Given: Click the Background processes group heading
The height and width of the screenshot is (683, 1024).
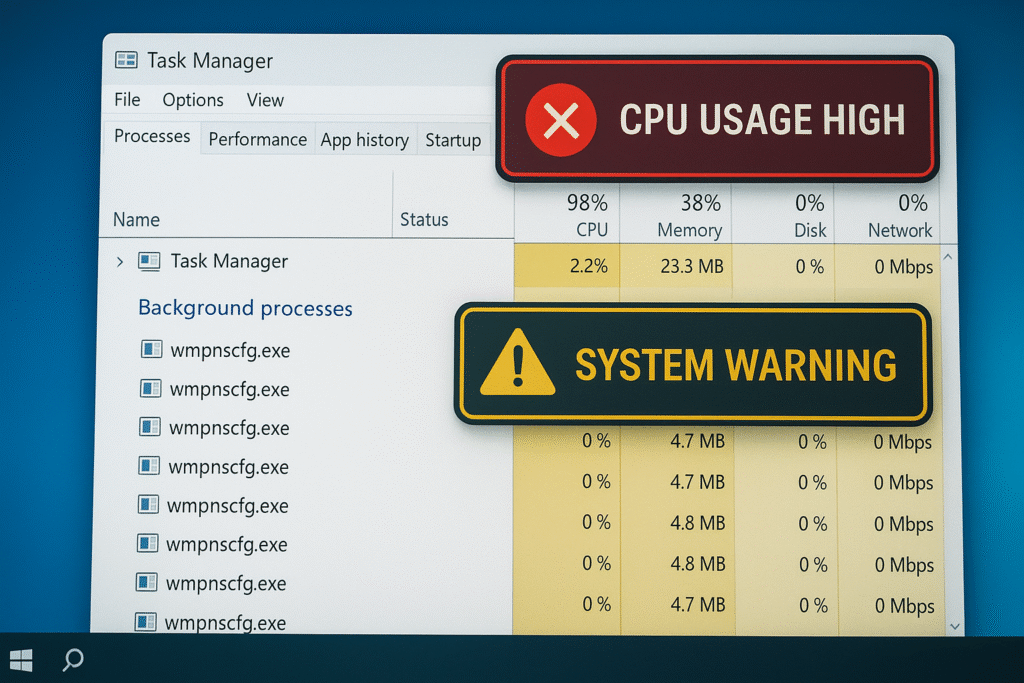Looking at the screenshot, I should (x=245, y=308).
